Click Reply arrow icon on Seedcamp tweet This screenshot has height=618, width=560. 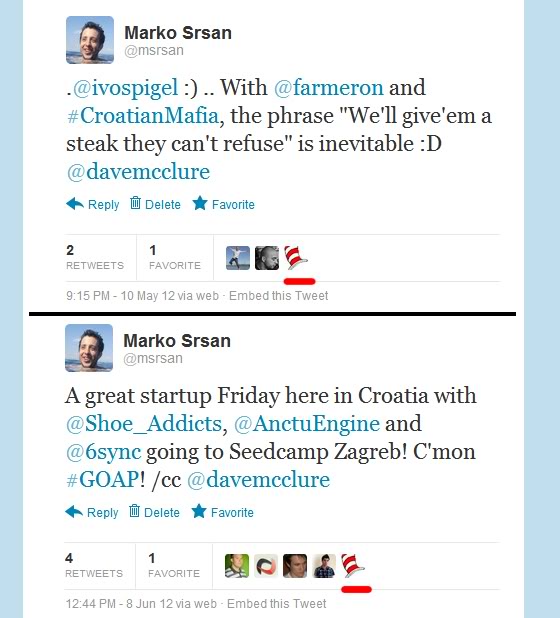coord(74,512)
